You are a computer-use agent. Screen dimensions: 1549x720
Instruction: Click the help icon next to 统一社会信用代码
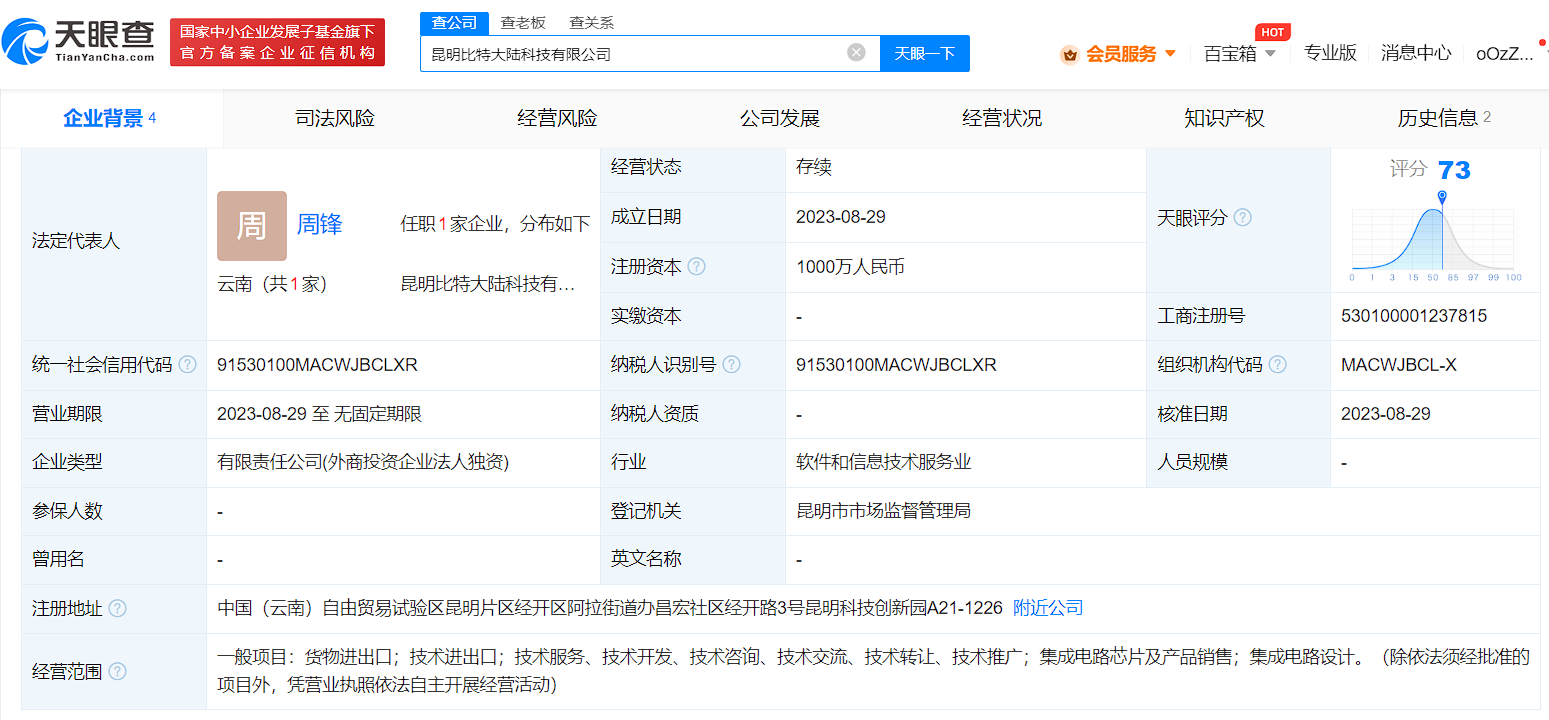click(x=187, y=365)
